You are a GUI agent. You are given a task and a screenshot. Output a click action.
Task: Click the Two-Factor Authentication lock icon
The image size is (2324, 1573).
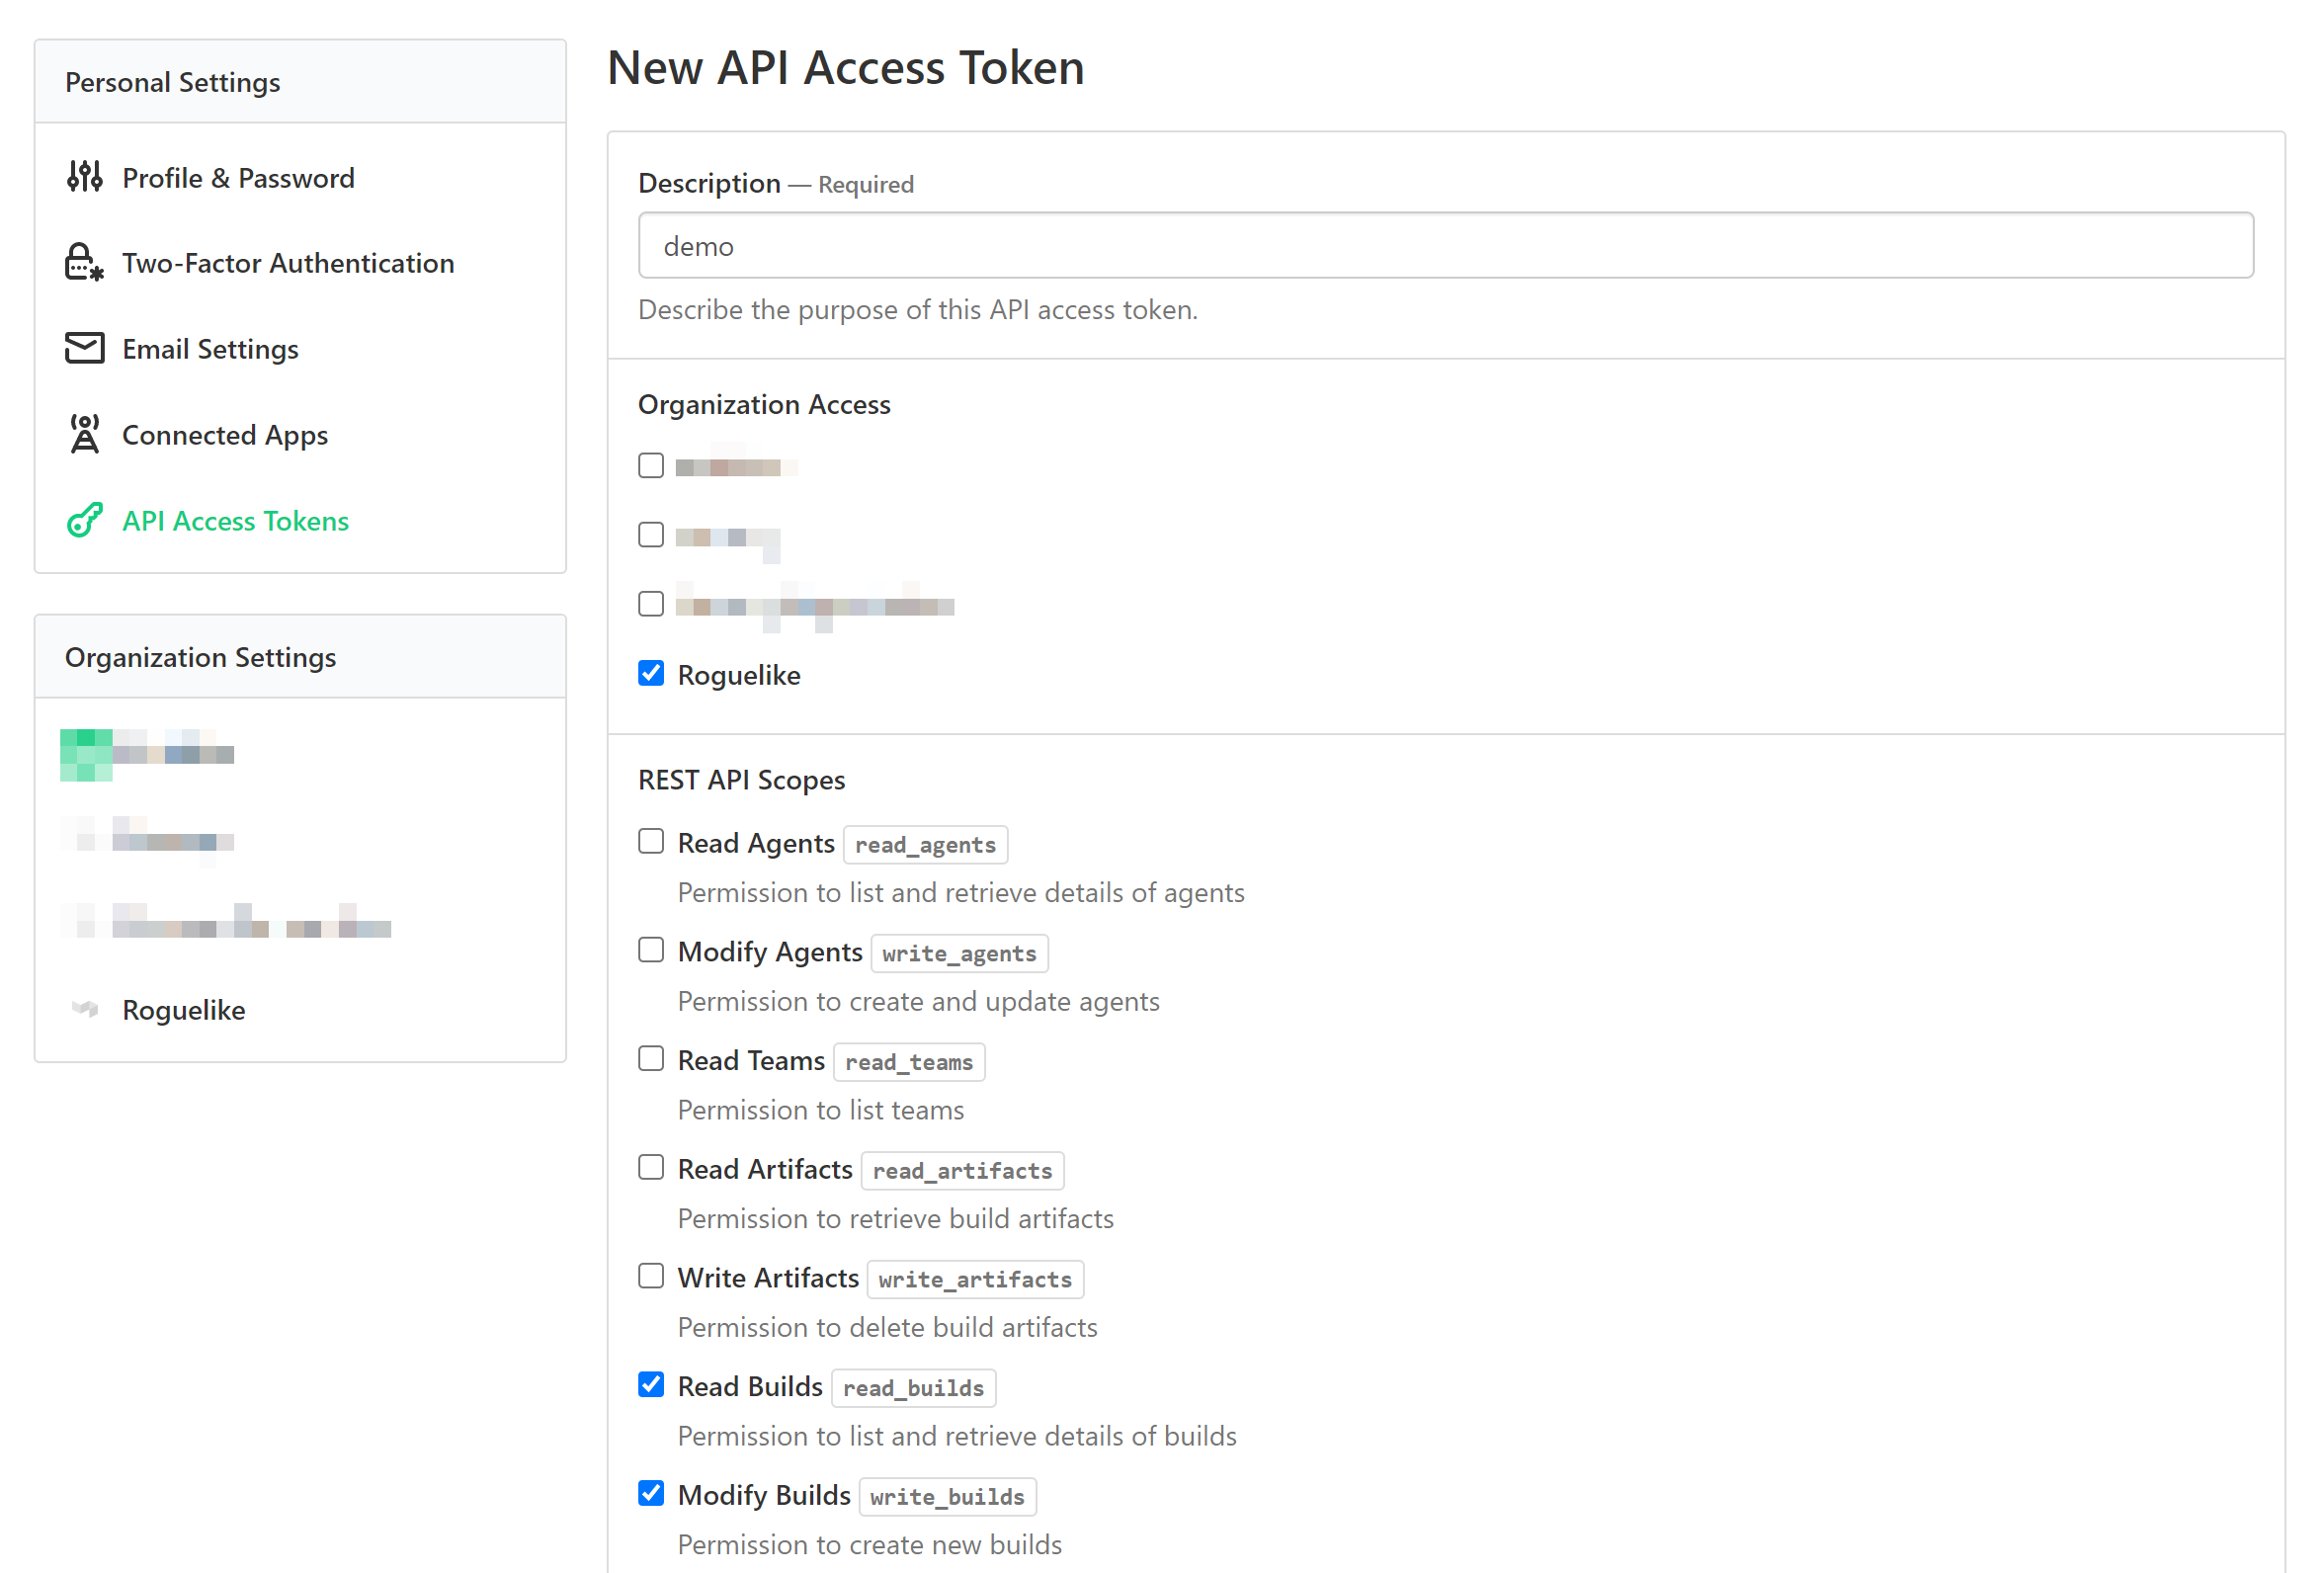tap(84, 262)
